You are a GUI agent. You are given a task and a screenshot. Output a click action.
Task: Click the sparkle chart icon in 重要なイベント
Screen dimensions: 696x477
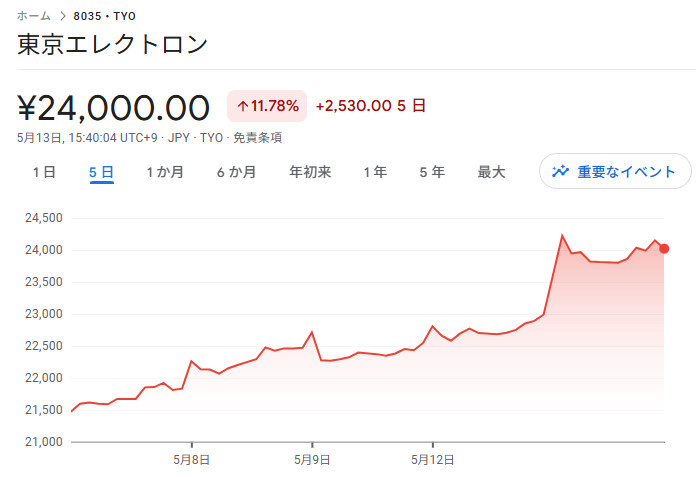560,171
